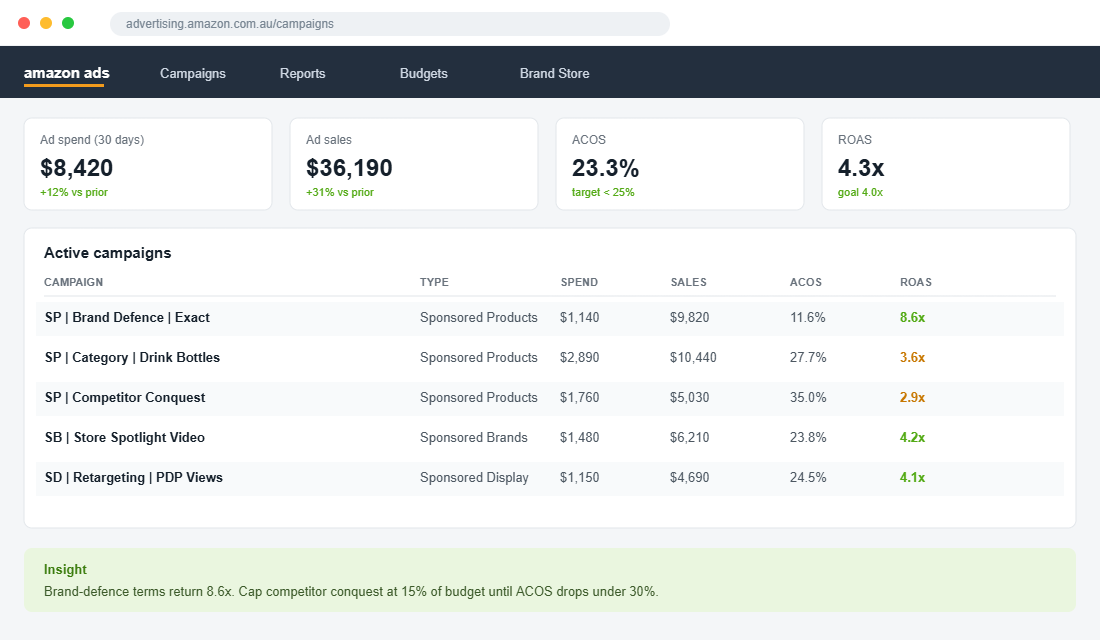
Task: Go to the Budgets section
Action: 424,74
